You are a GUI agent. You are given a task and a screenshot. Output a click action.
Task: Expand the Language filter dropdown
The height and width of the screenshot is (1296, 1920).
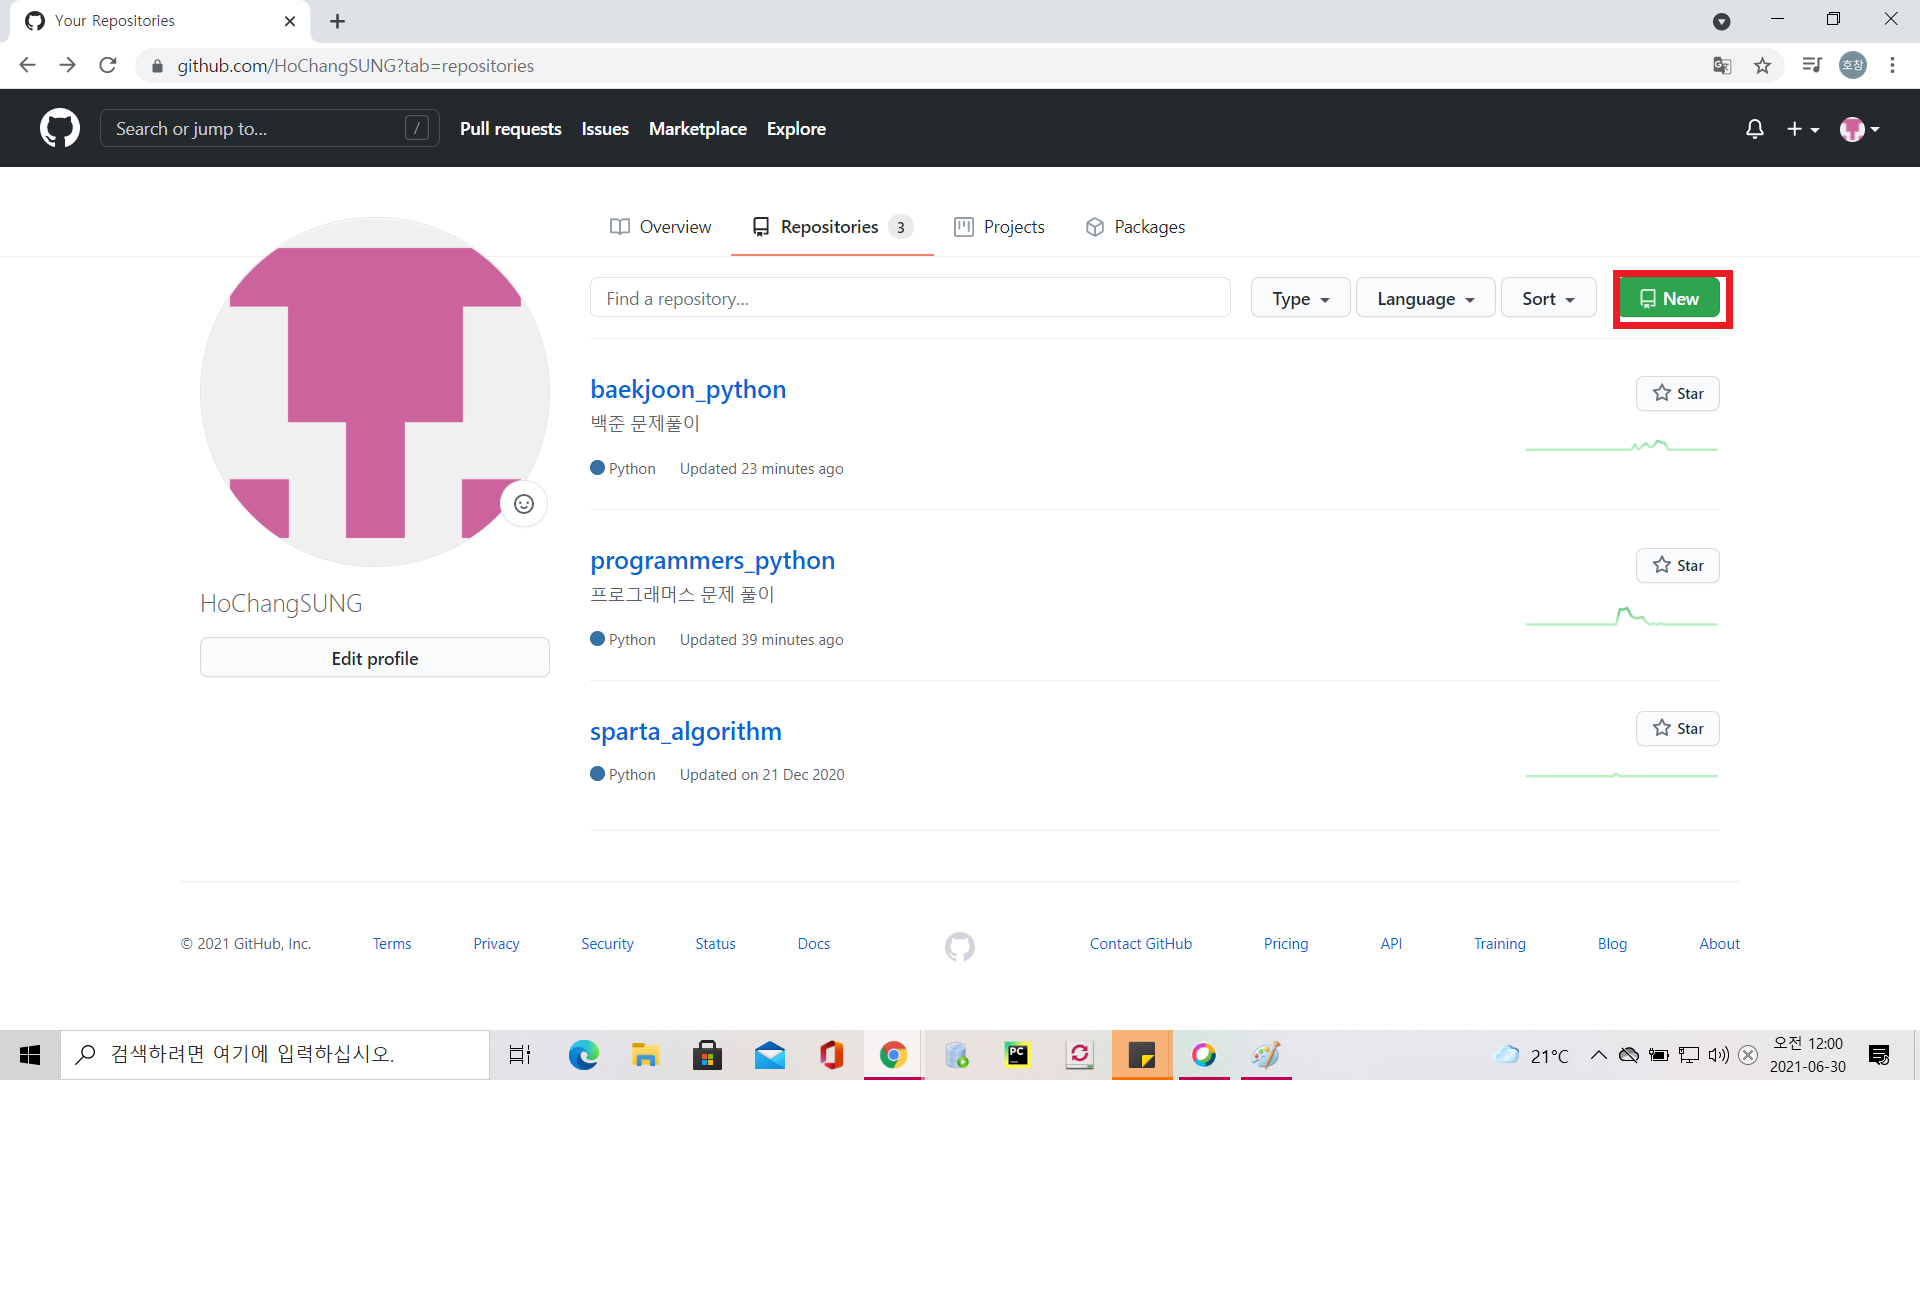(1425, 298)
